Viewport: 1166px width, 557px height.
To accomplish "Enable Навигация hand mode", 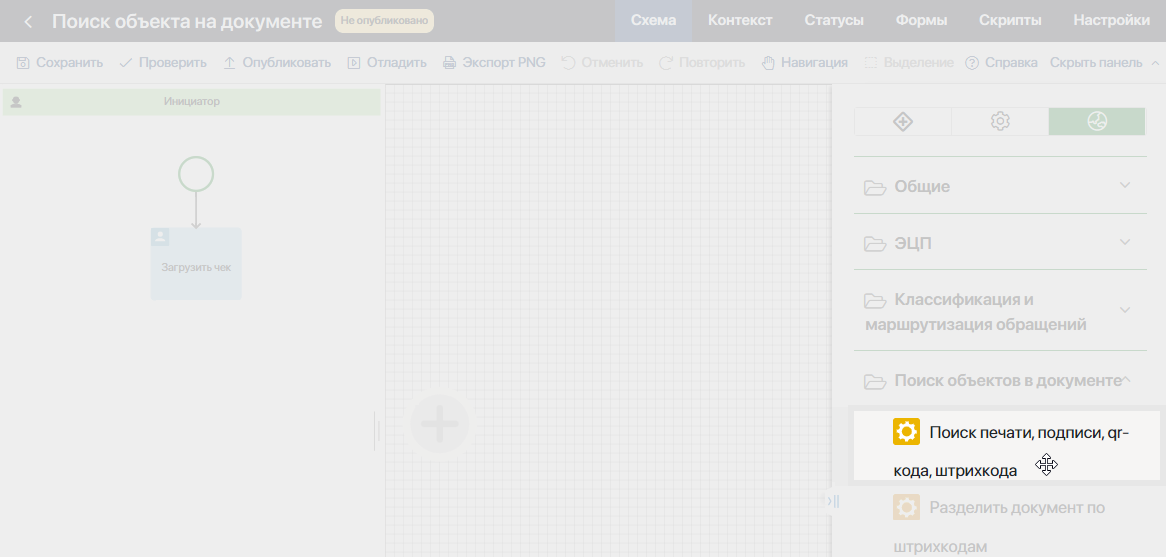I will 805,62.
